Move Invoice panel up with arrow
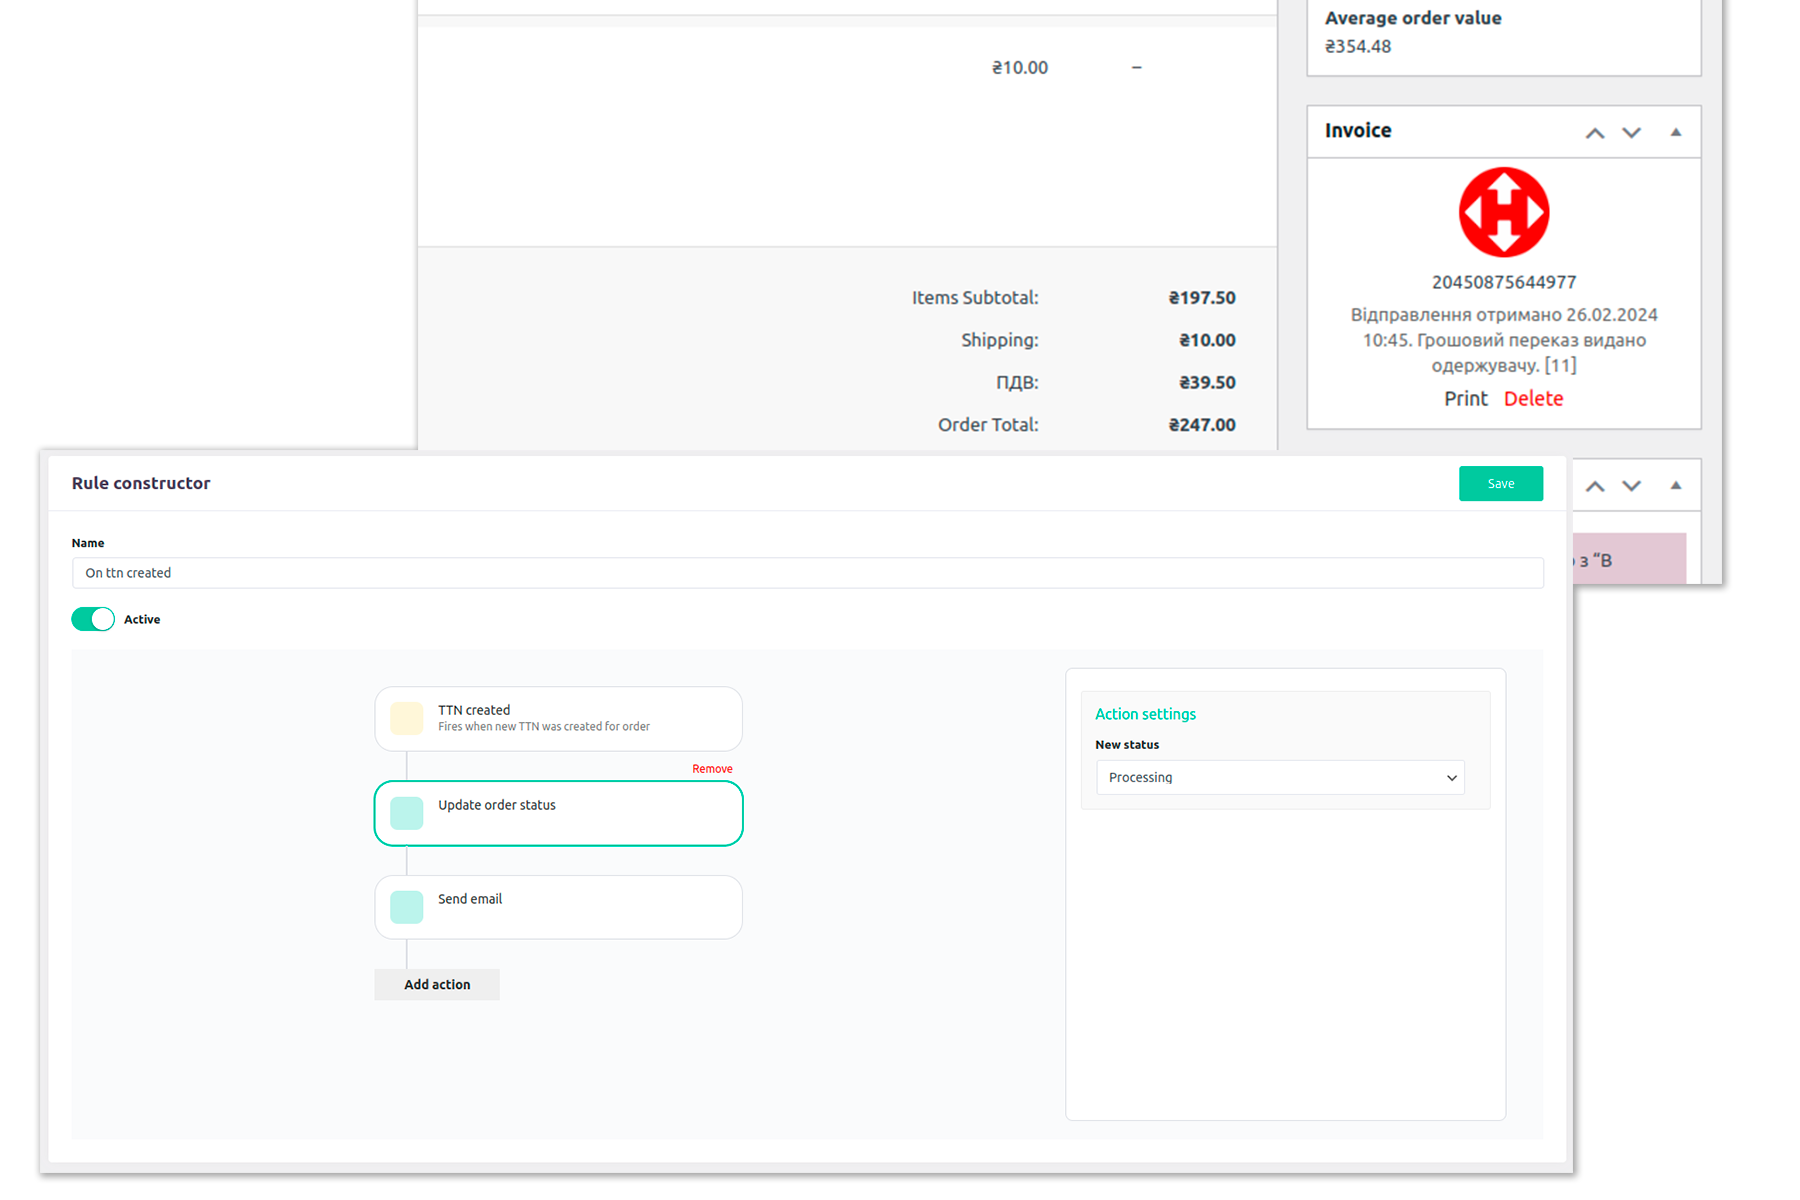The width and height of the screenshot is (1800, 1200). pyautogui.click(x=1595, y=133)
